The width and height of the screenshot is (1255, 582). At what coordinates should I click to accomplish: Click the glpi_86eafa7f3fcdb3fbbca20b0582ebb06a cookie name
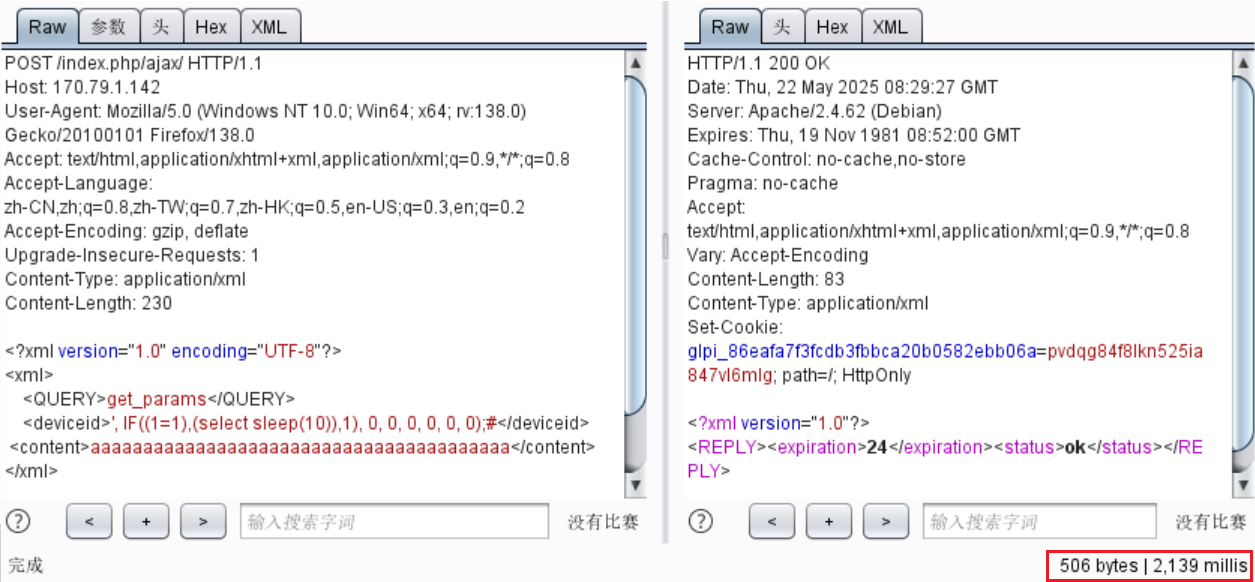[x=861, y=351]
